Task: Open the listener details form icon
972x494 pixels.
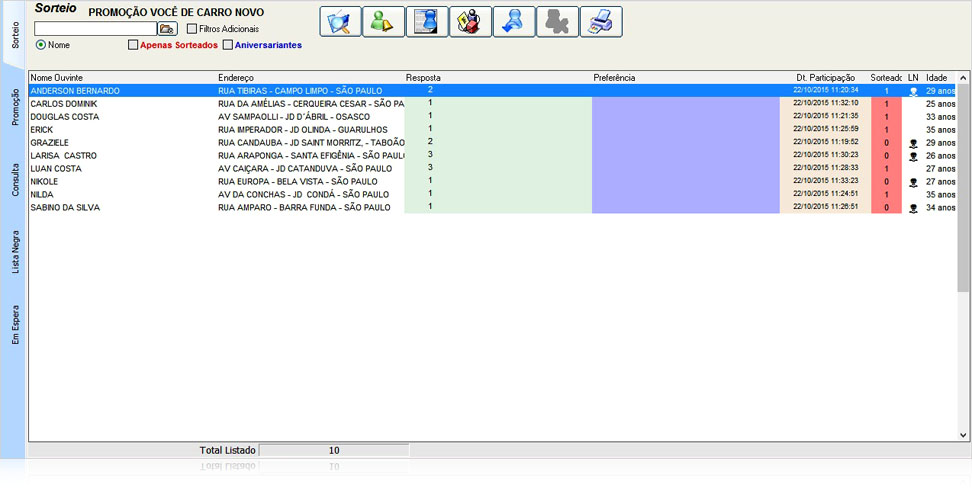Action: (x=427, y=22)
